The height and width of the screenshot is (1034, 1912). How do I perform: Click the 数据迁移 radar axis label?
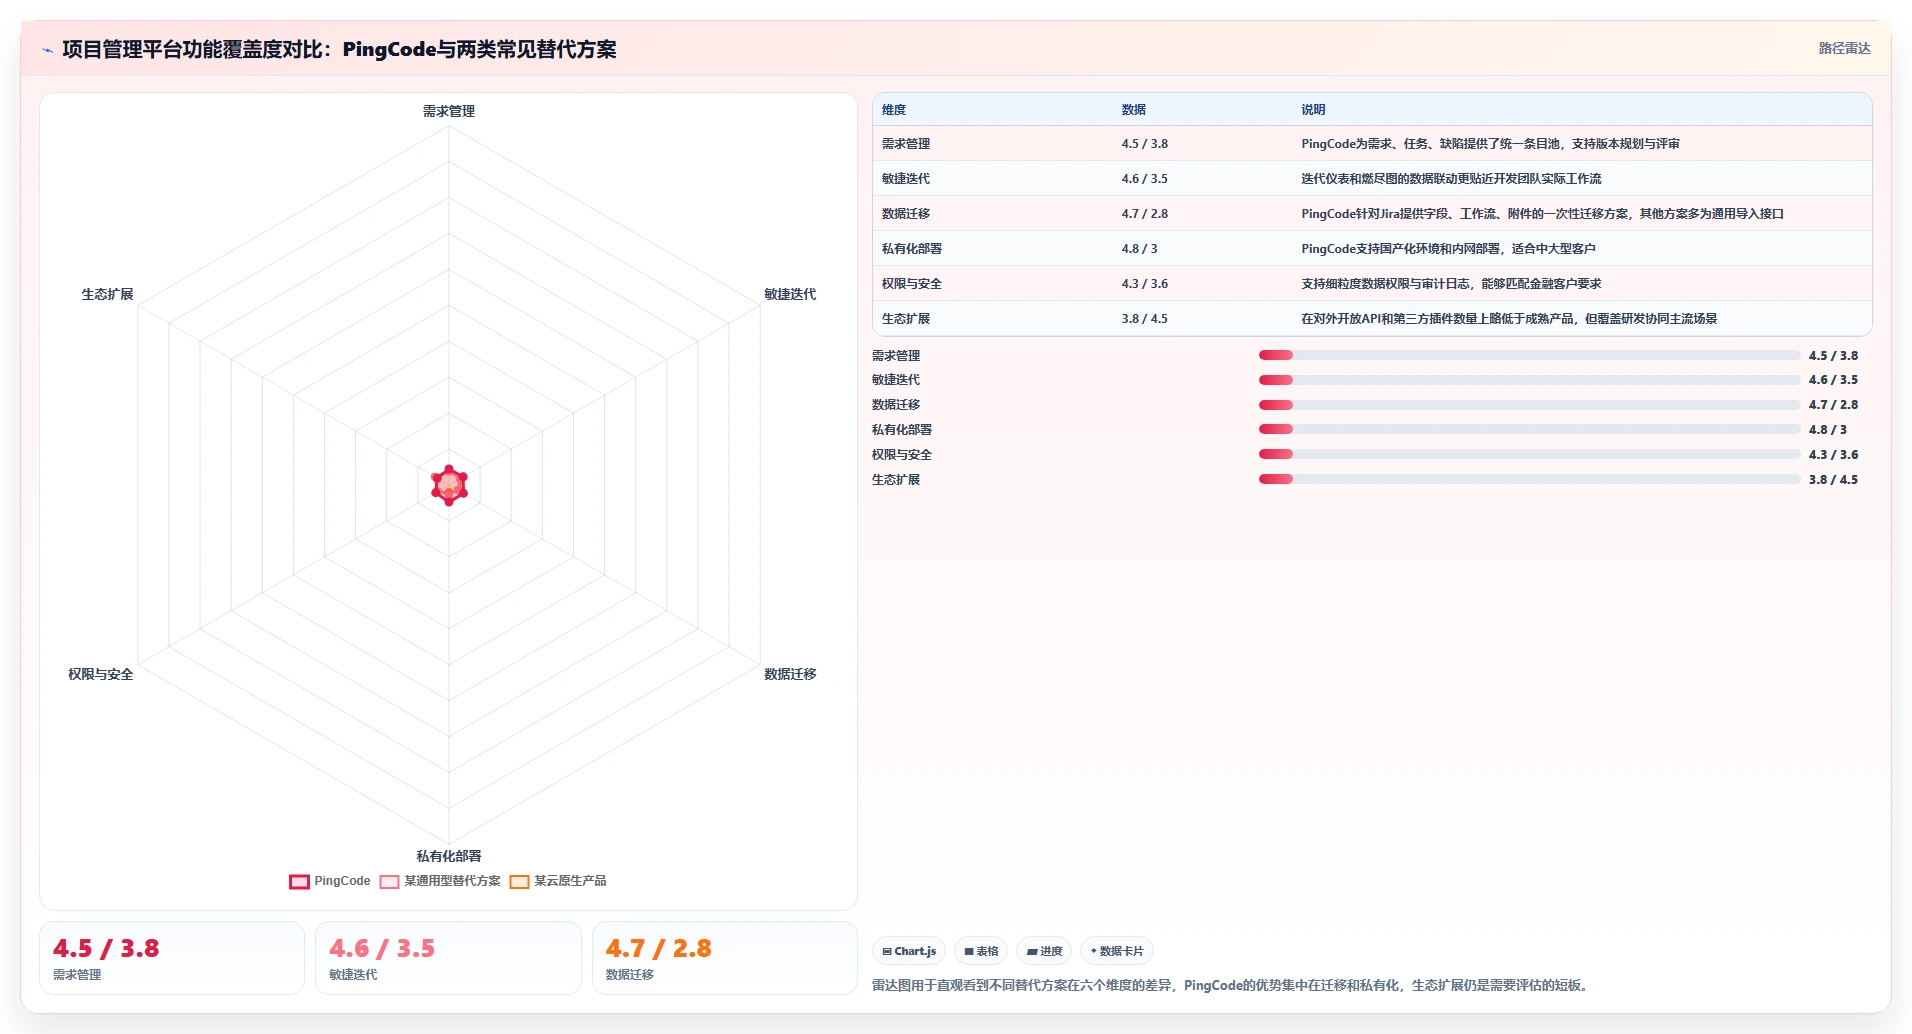coord(790,674)
